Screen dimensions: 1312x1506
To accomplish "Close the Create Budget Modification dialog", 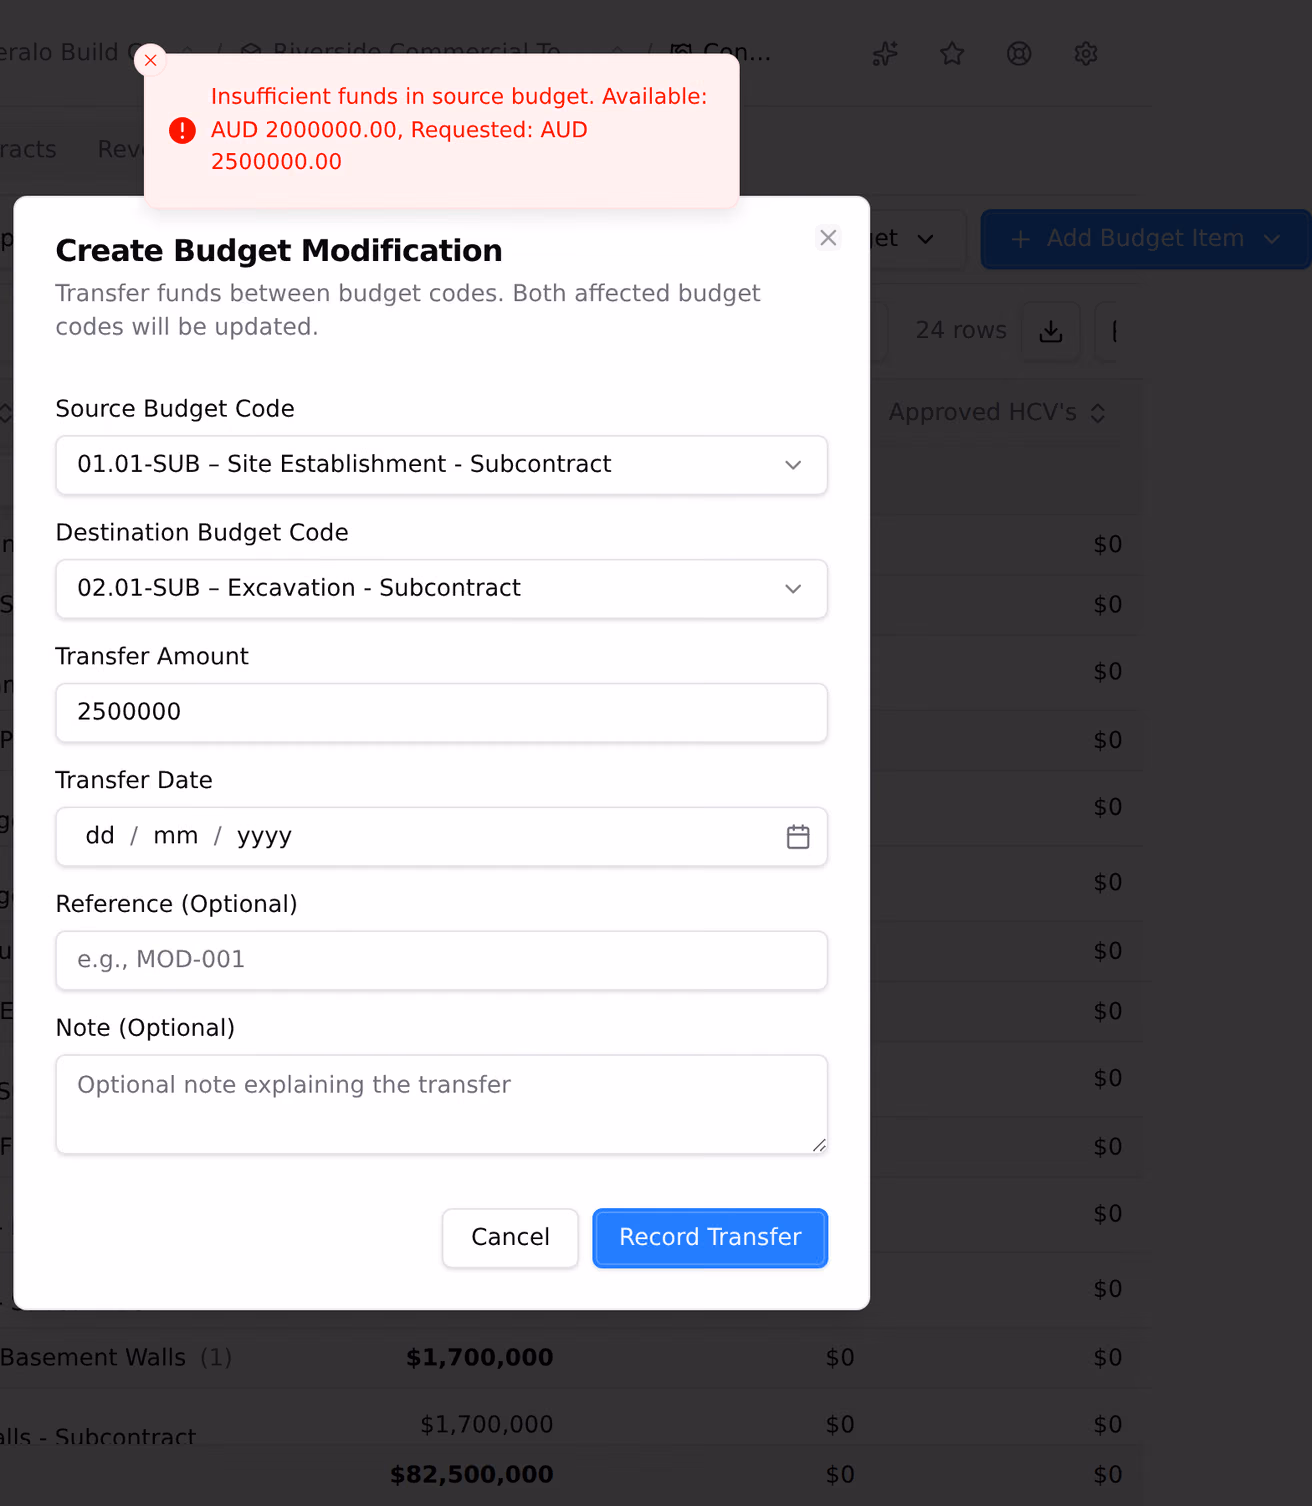I will point(828,238).
